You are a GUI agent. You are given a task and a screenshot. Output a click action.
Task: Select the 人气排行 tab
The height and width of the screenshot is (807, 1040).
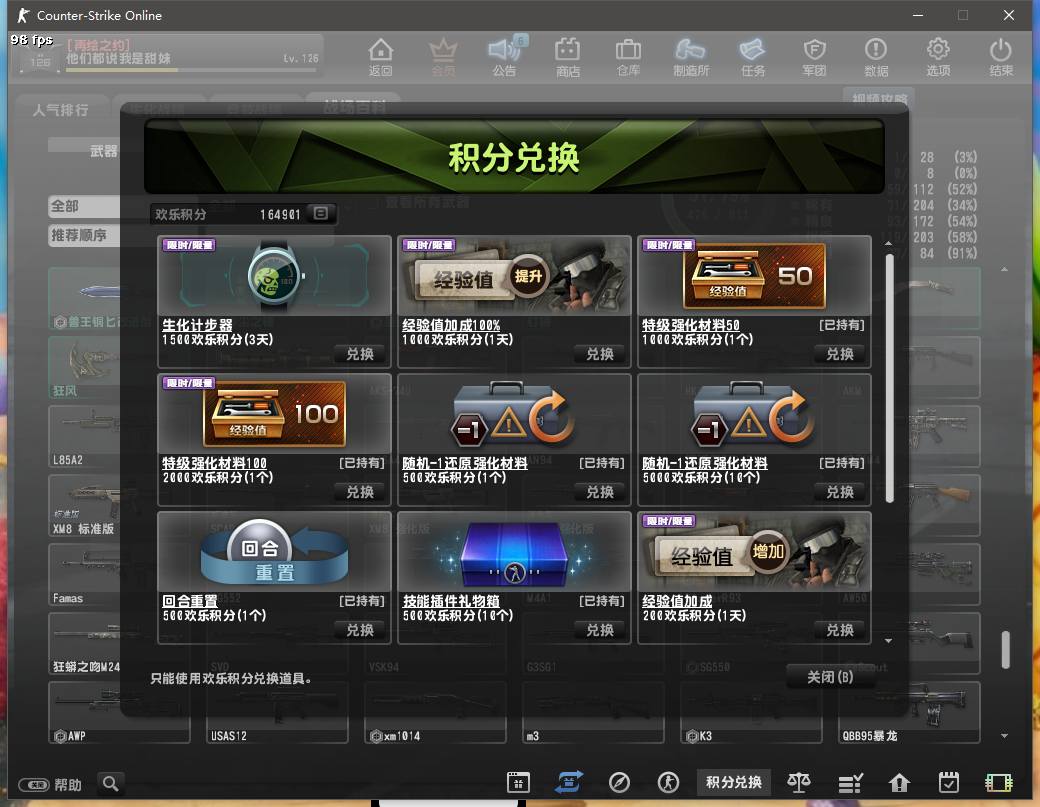click(60, 110)
